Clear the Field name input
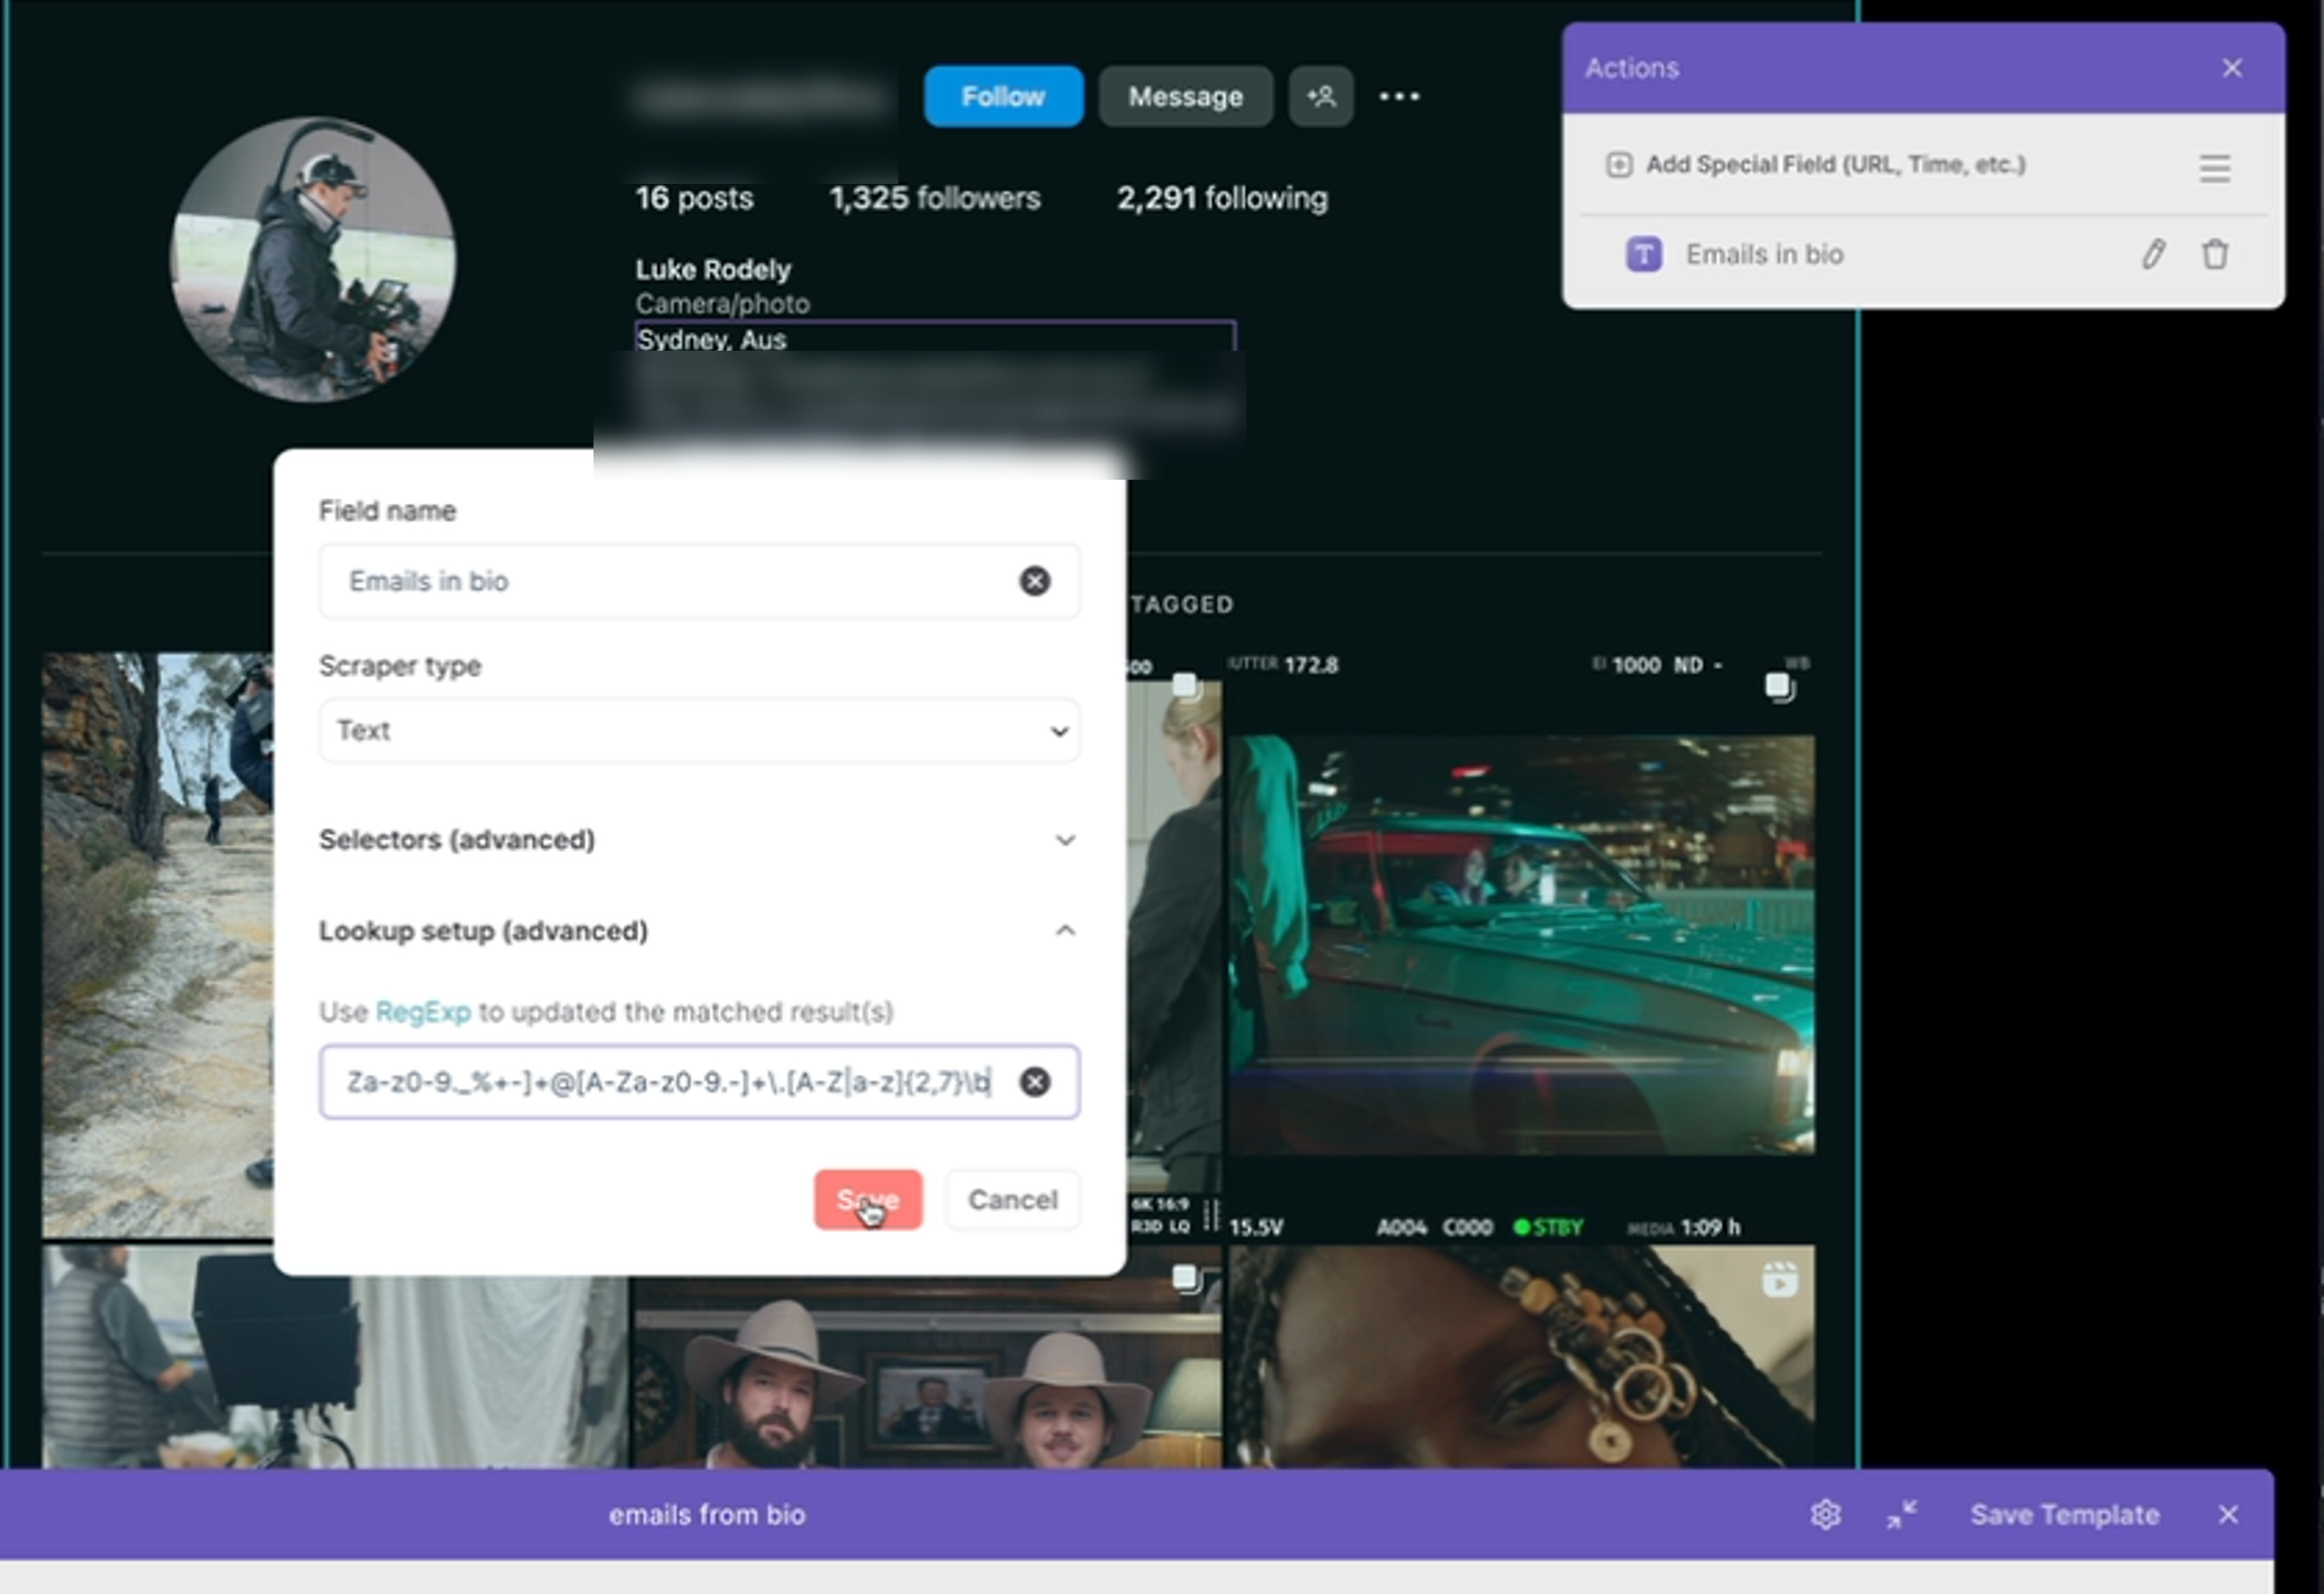 click(1035, 581)
